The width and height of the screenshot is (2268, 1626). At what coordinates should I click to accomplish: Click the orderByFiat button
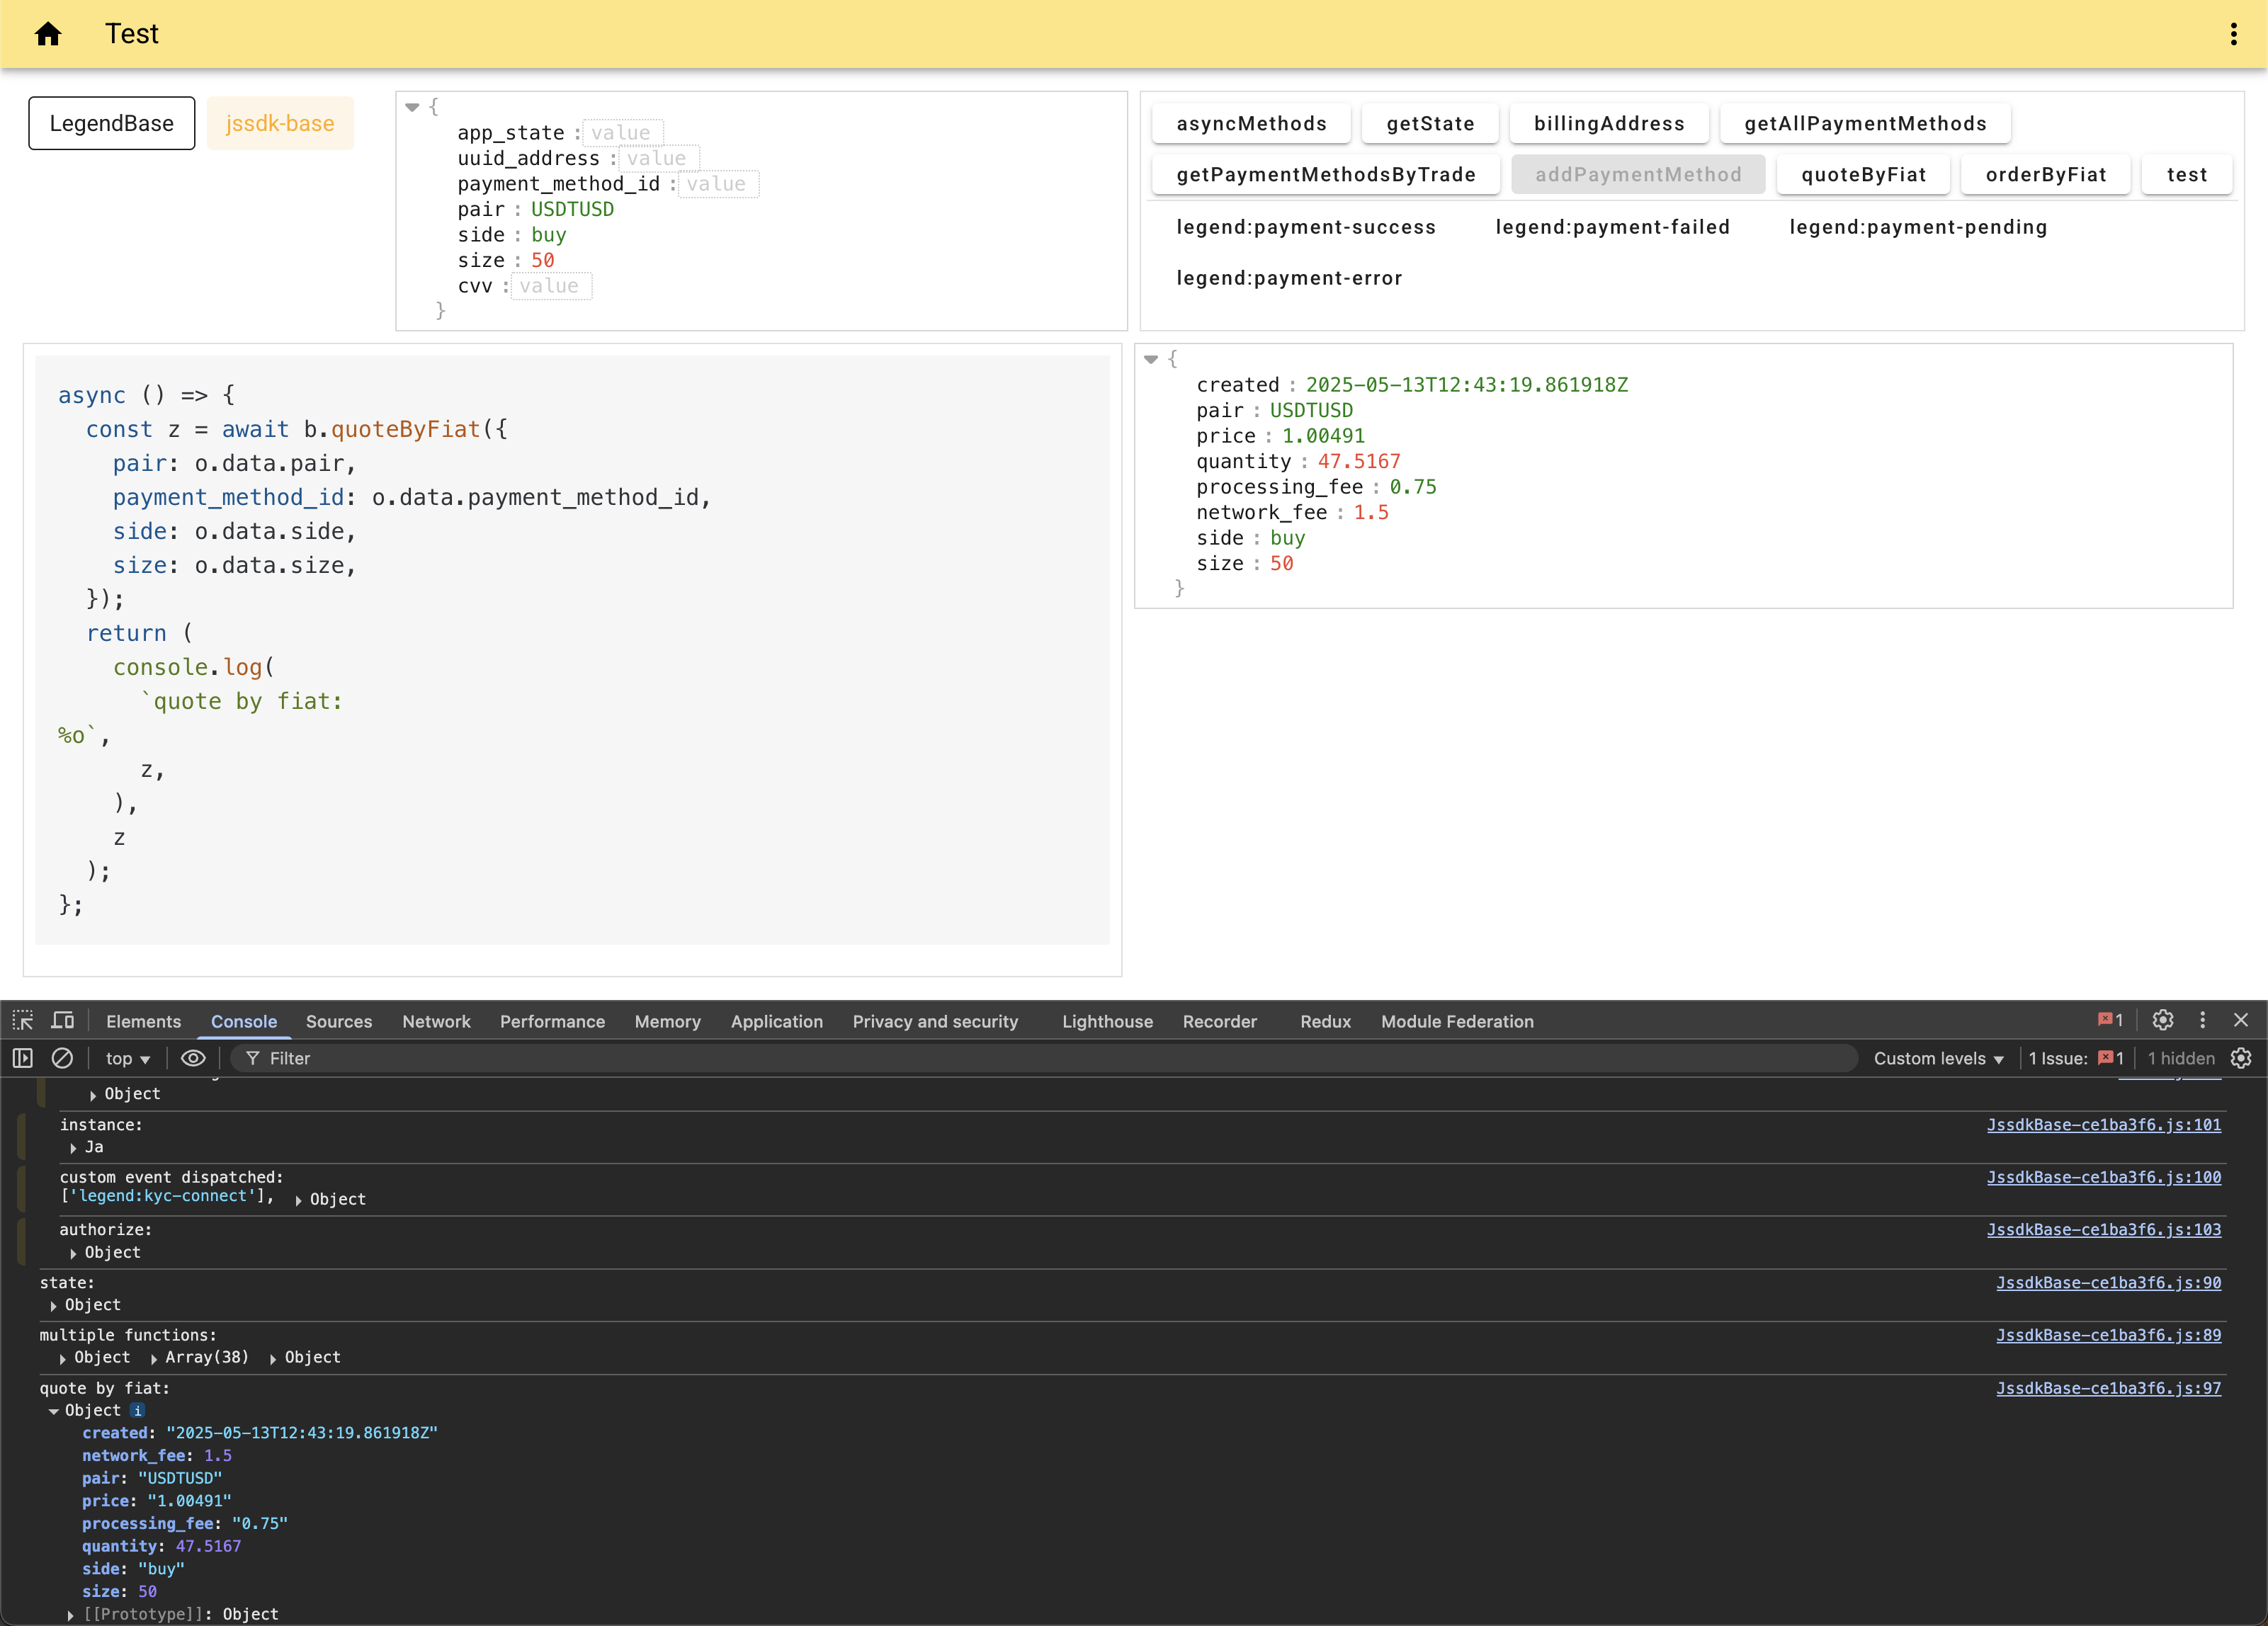click(x=2046, y=174)
